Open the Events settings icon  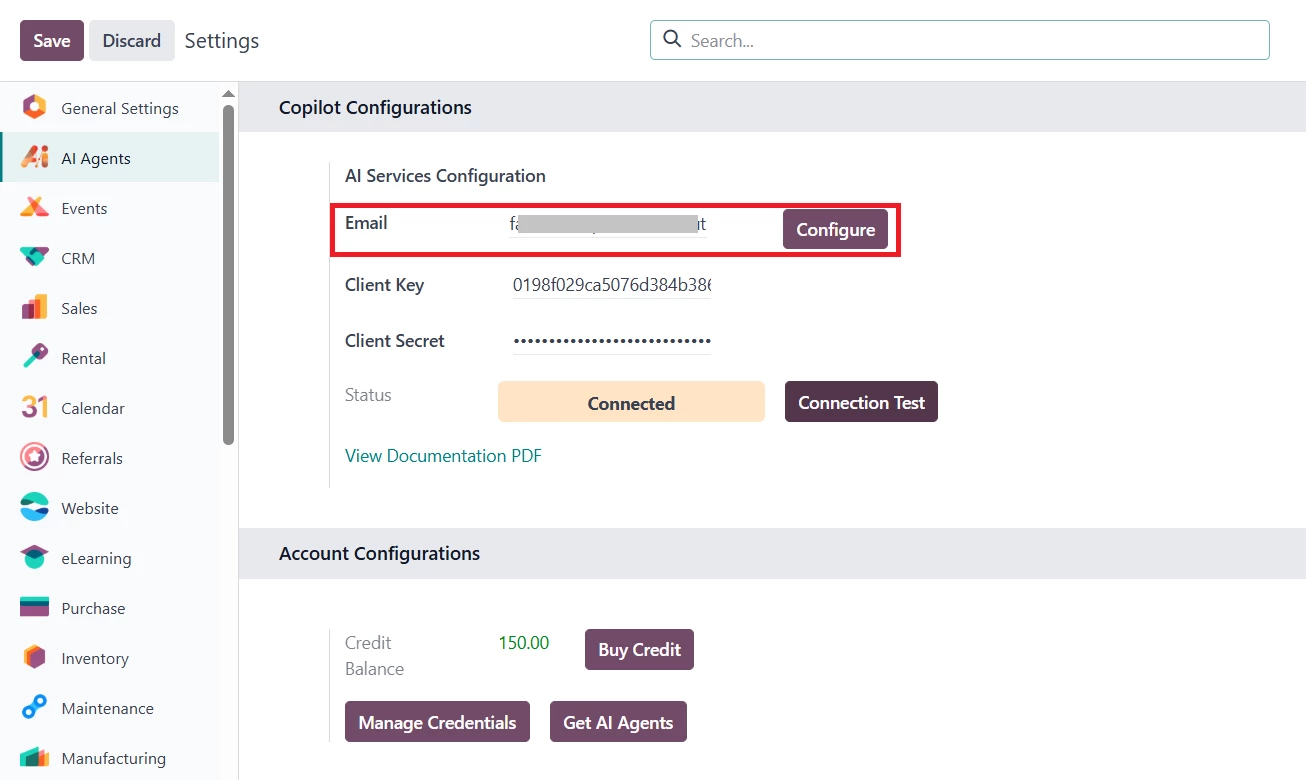click(x=34, y=208)
